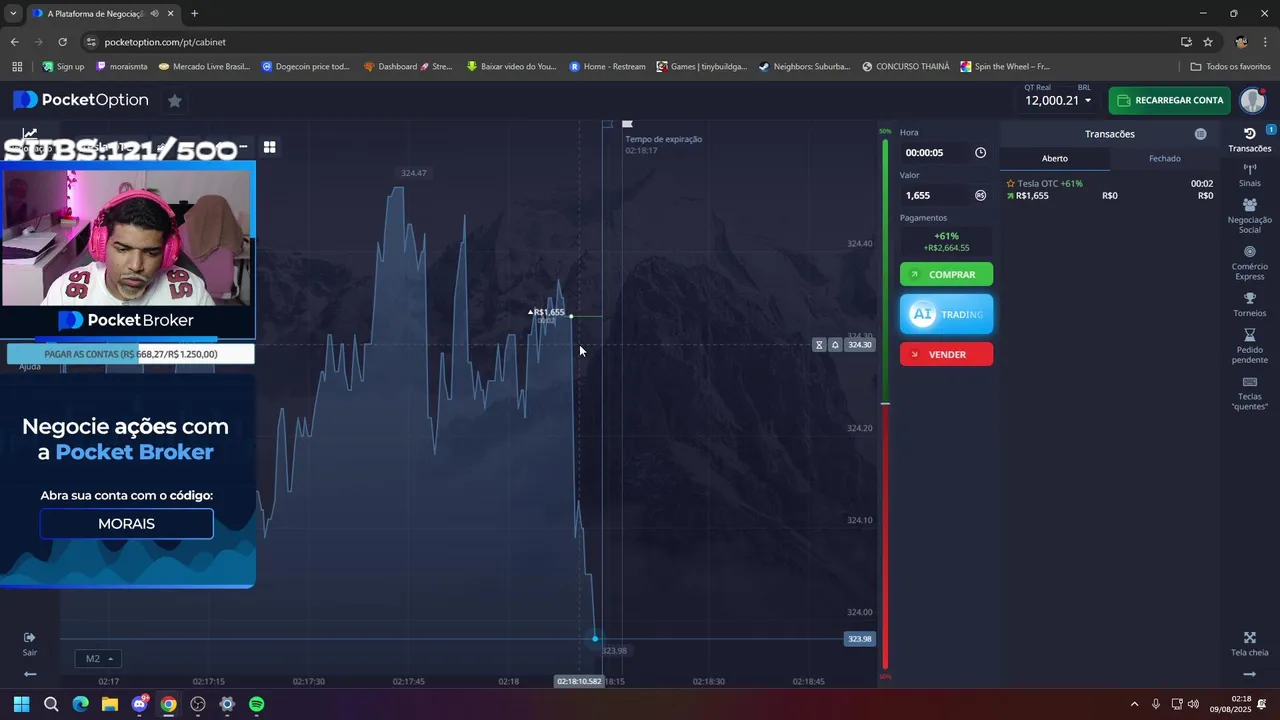This screenshot has width=1280, height=720.
Task: Open Spotify from the taskbar
Action: (x=256, y=704)
